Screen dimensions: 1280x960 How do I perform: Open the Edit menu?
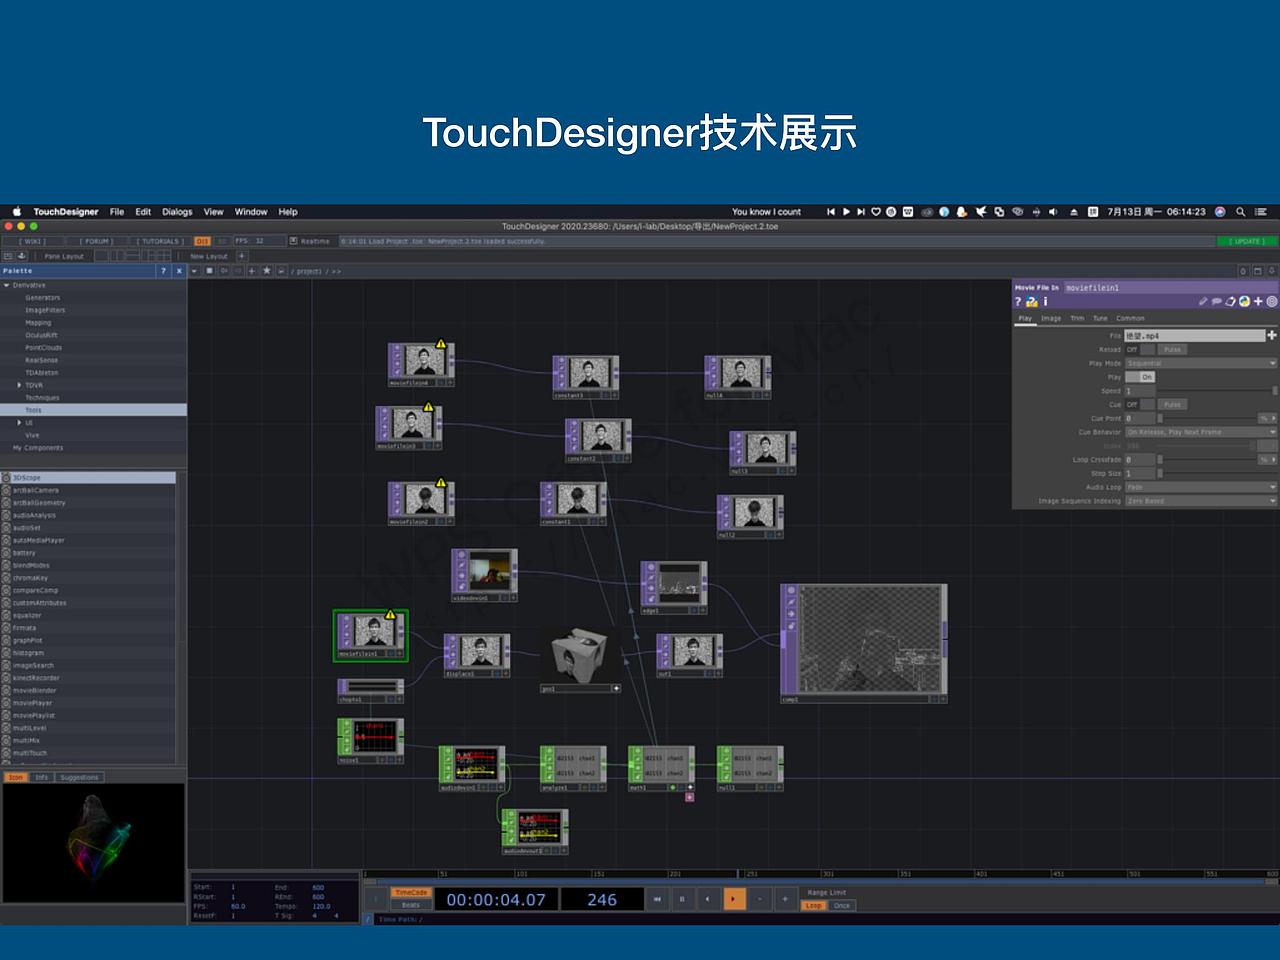[143, 212]
